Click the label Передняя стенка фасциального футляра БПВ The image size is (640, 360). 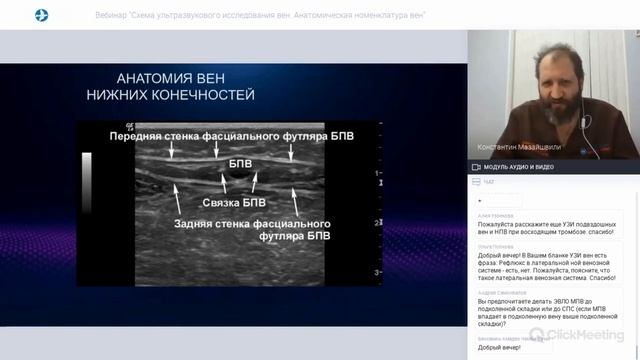(231, 136)
